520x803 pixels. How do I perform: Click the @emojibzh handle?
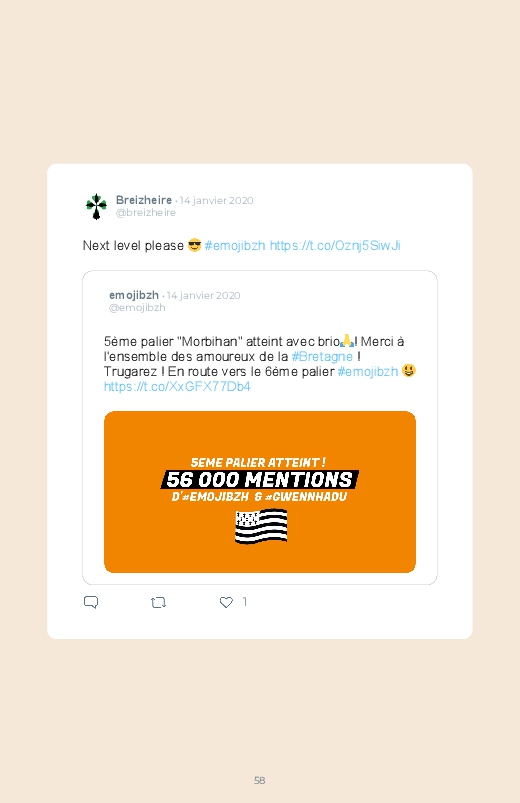[x=137, y=308]
